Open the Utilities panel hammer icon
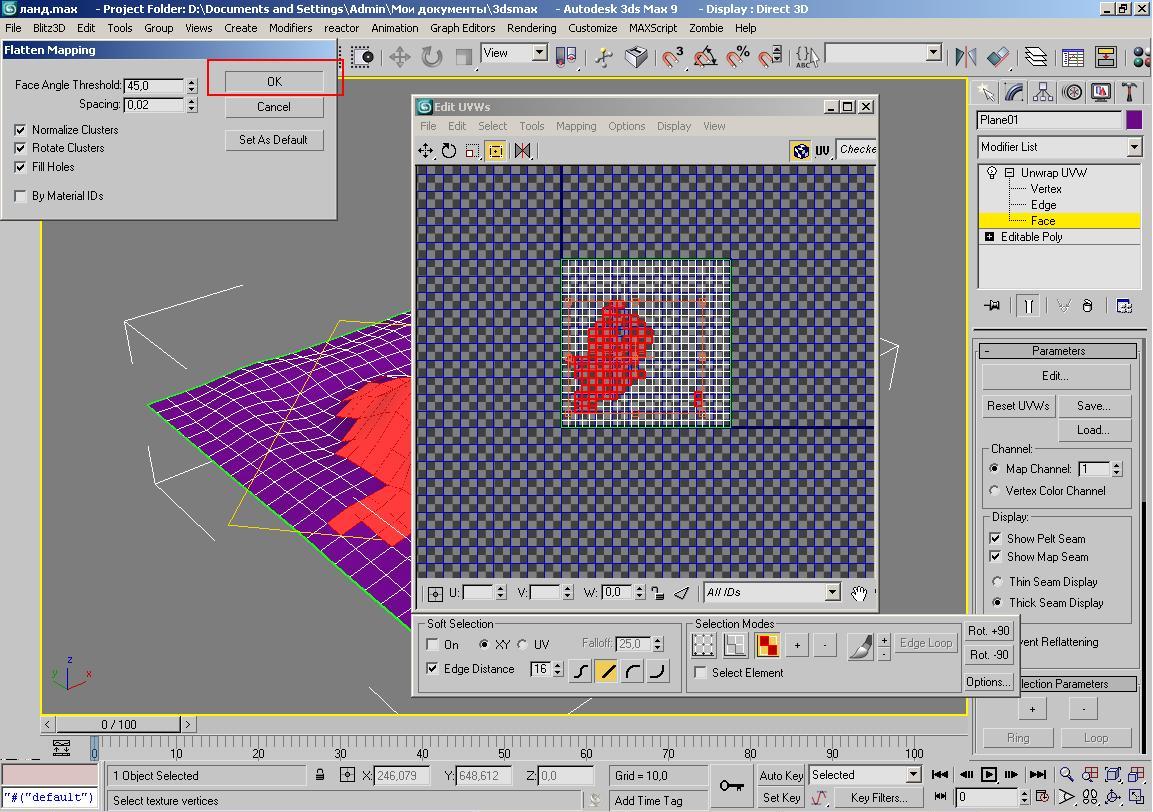 [x=1129, y=93]
